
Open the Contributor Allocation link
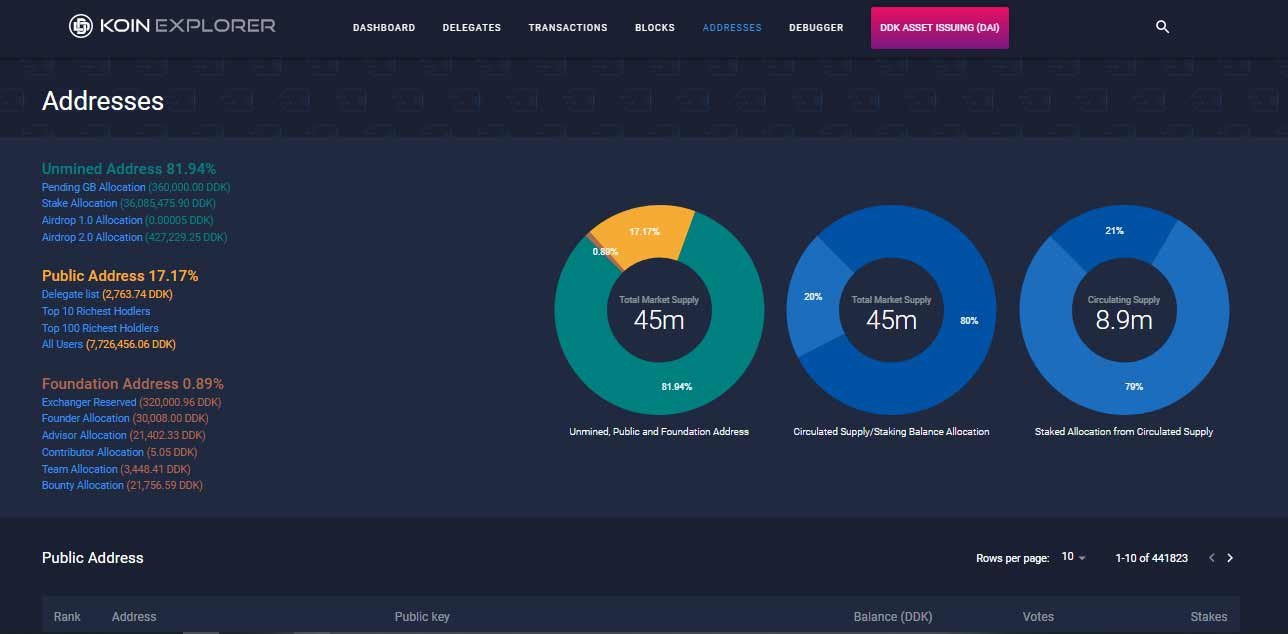click(x=93, y=452)
